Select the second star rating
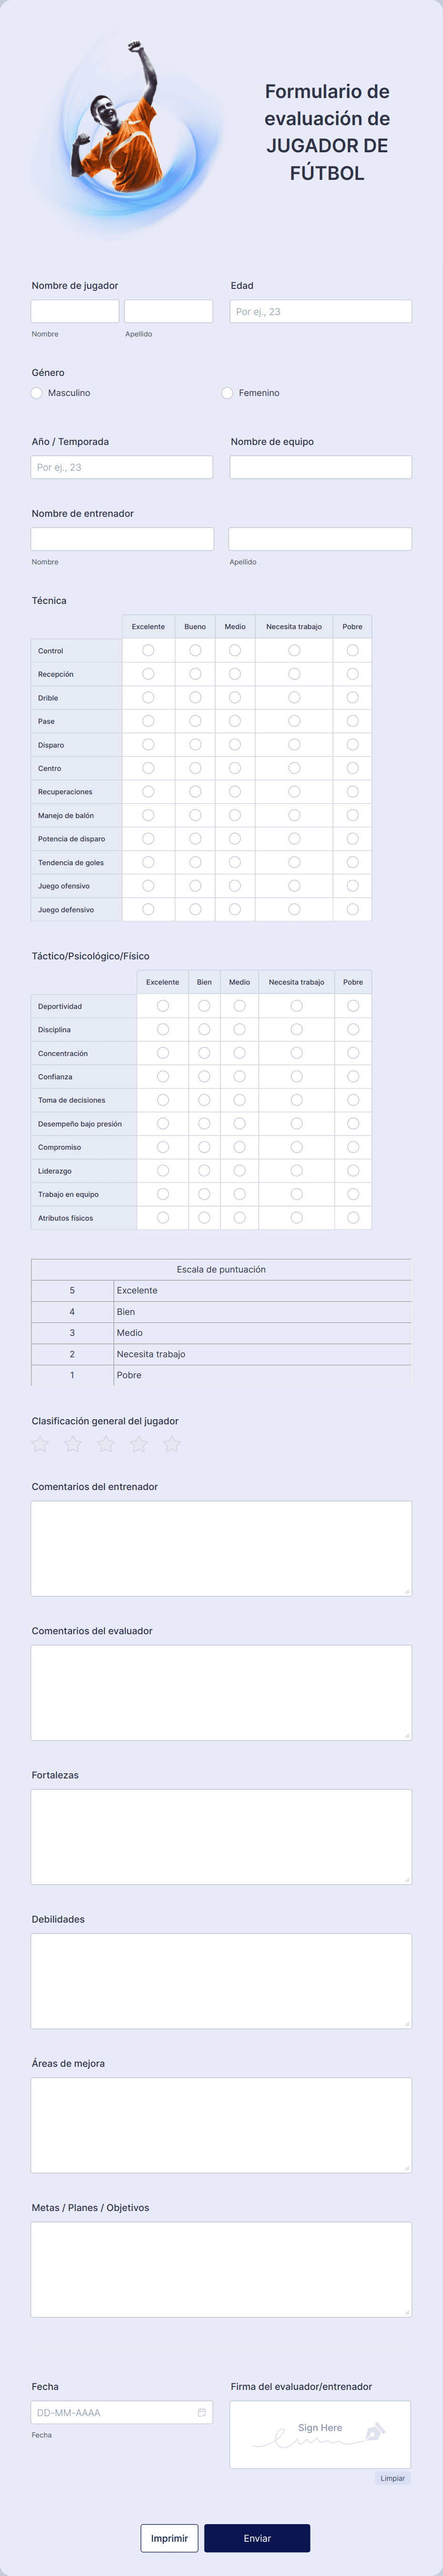Image resolution: width=443 pixels, height=2576 pixels. pyautogui.click(x=73, y=1443)
